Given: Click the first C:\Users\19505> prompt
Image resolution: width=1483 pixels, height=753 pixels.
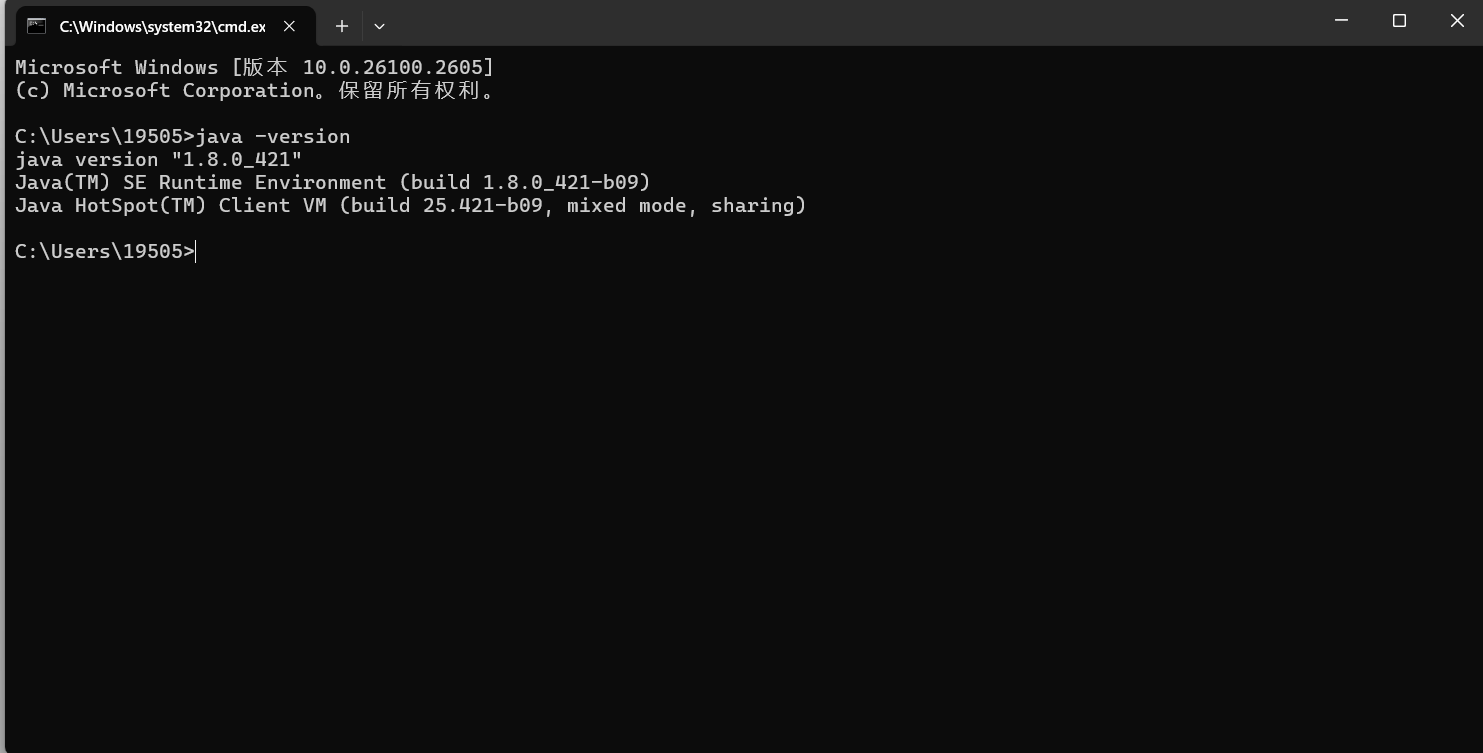Looking at the screenshot, I should pos(104,136).
